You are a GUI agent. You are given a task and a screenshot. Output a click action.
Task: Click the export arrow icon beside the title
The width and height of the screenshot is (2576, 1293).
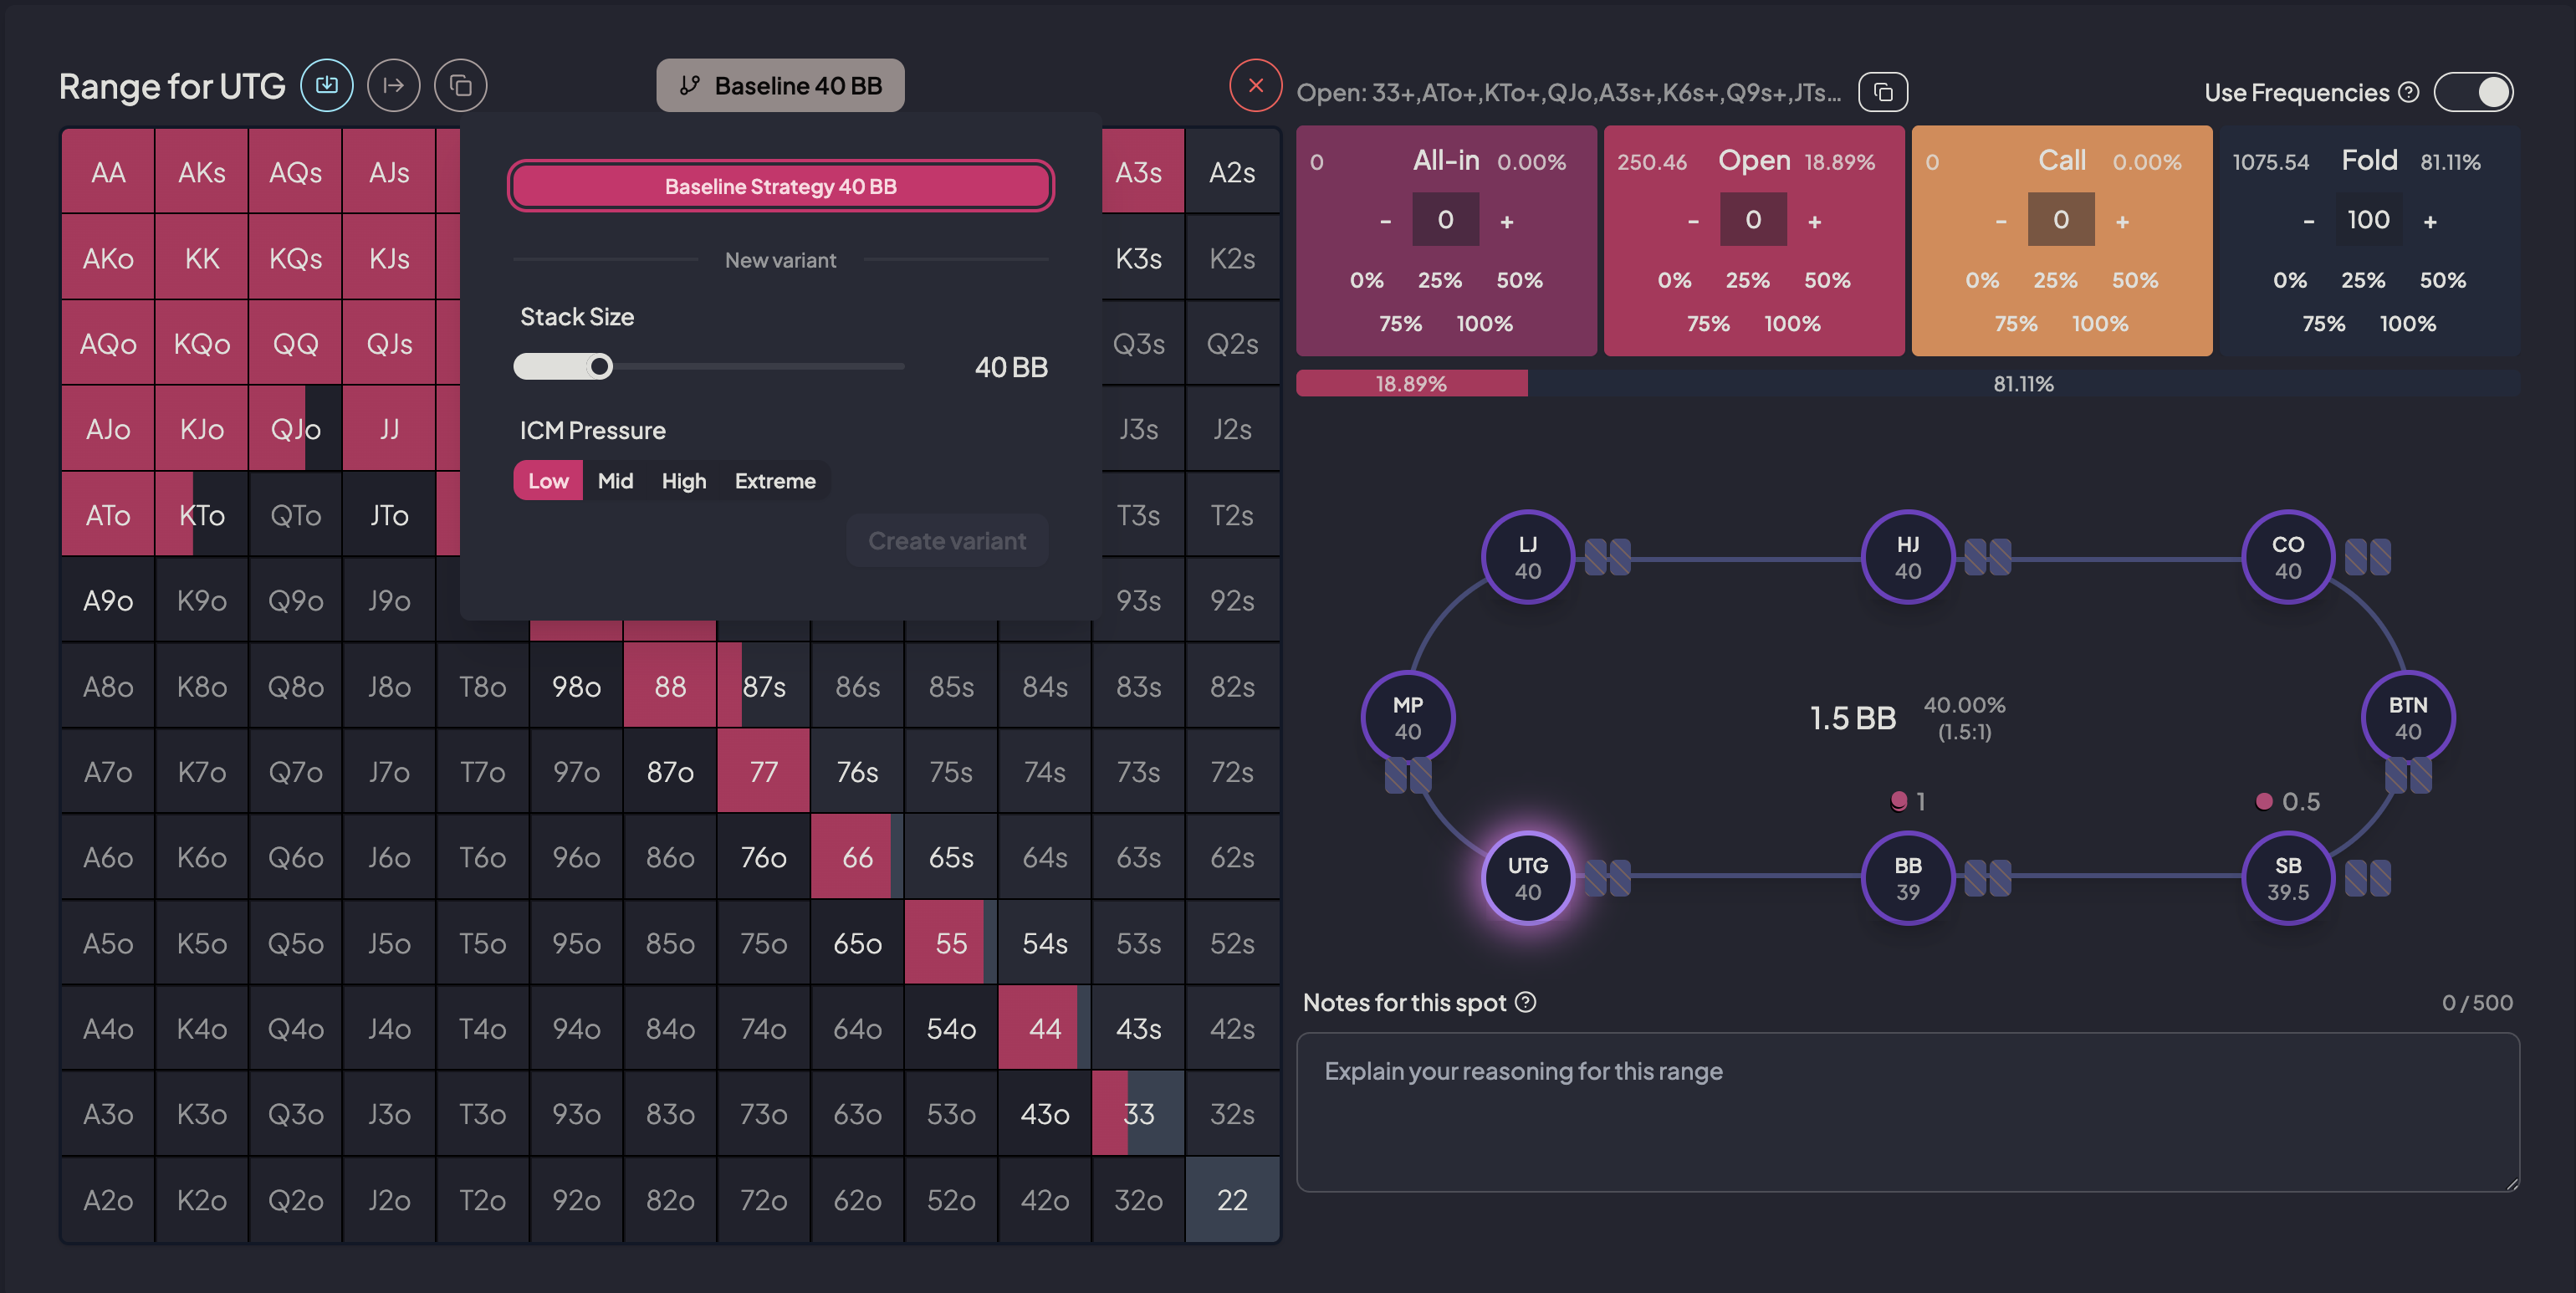click(x=394, y=86)
